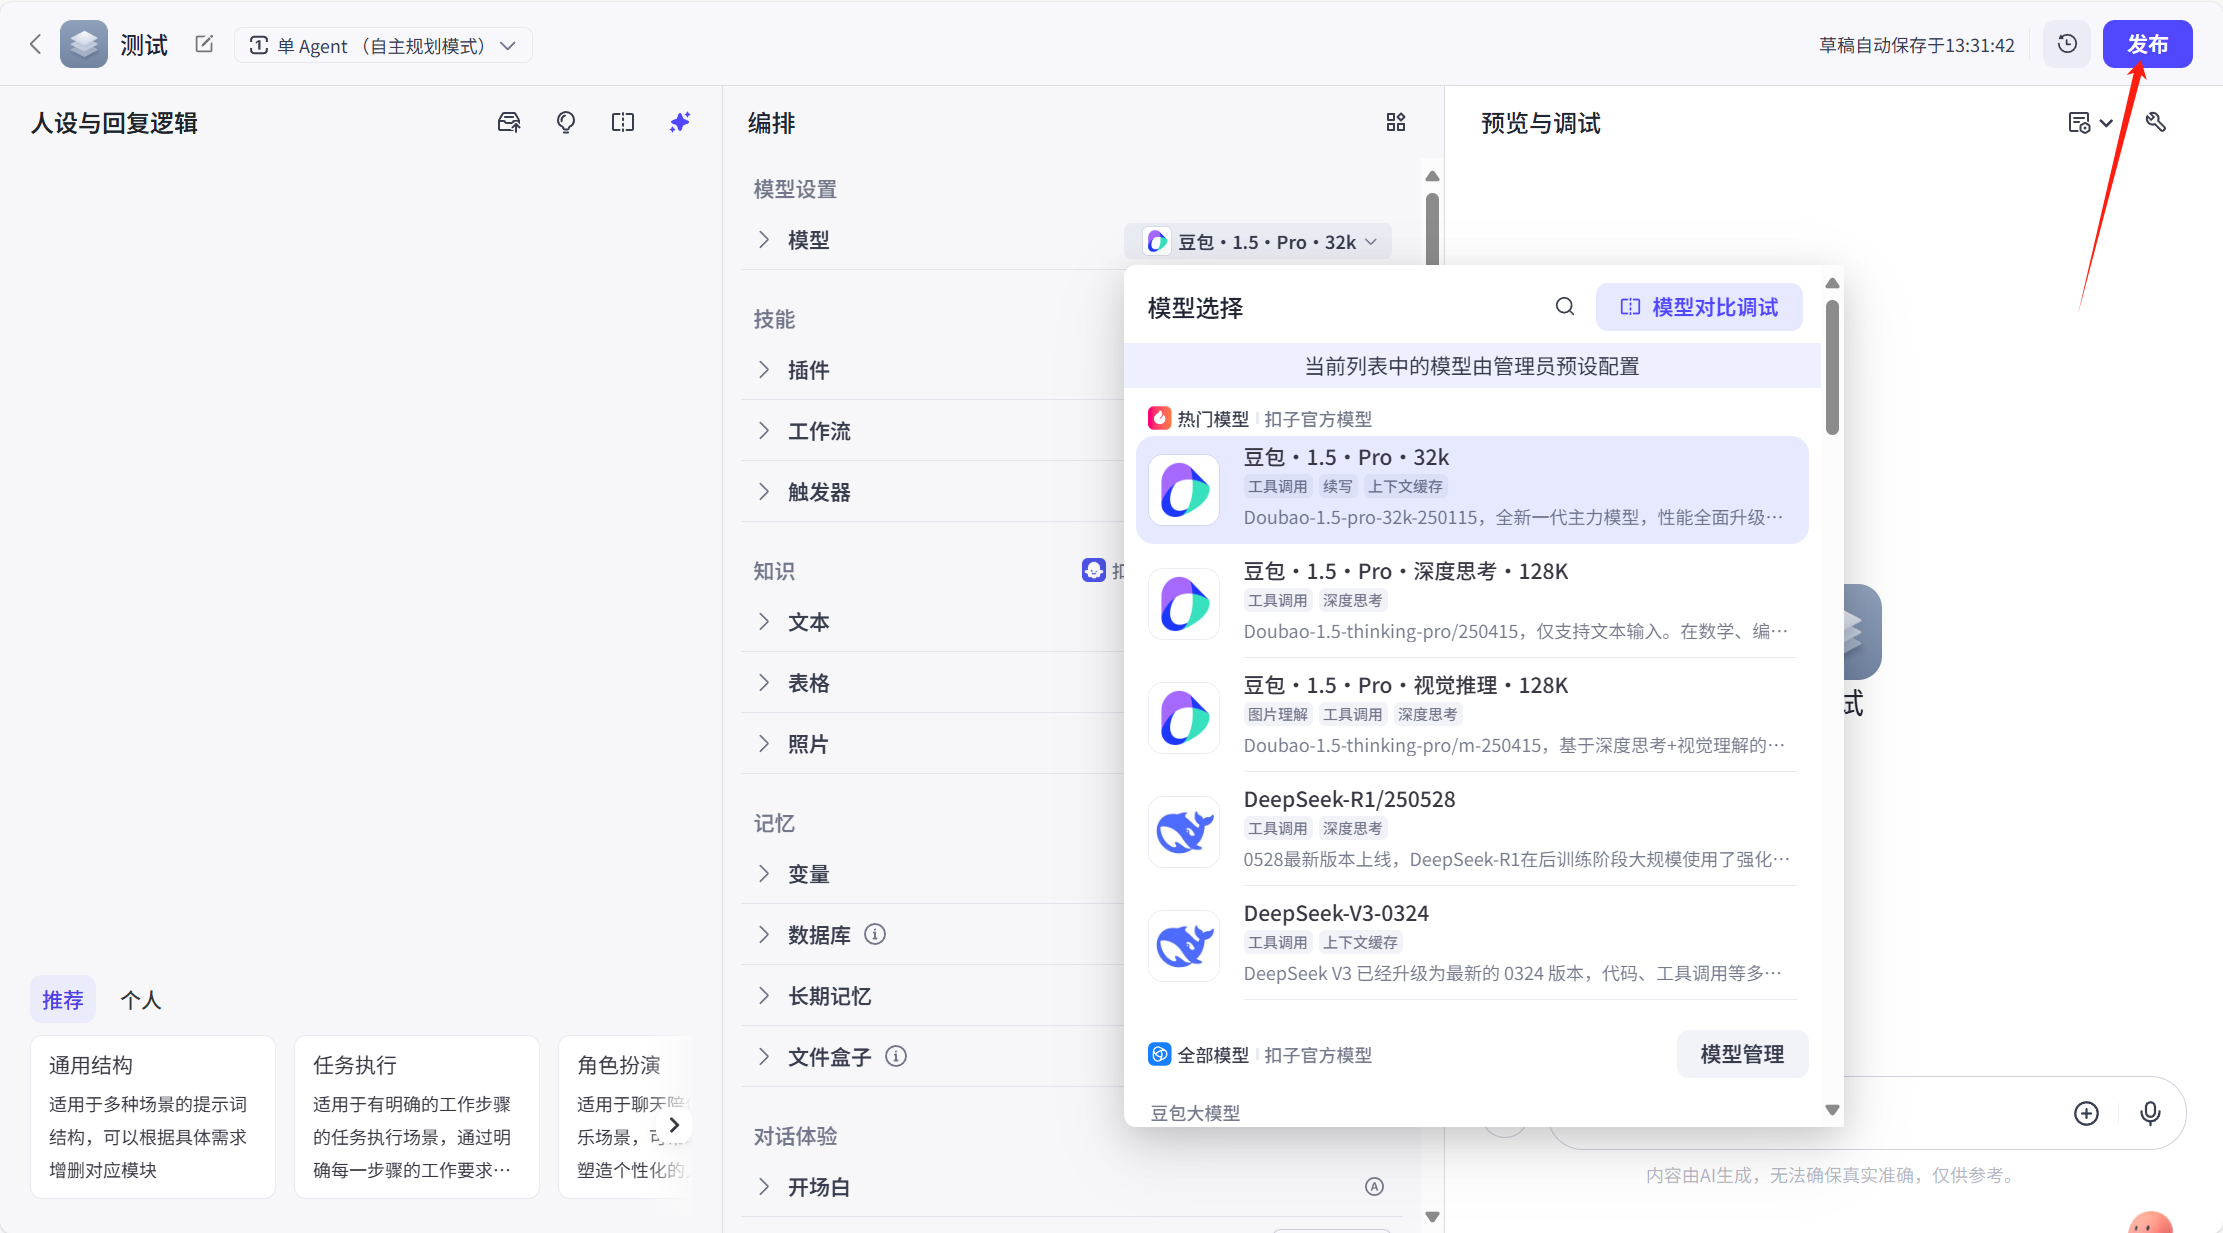Go back using the left arrow

pos(36,44)
